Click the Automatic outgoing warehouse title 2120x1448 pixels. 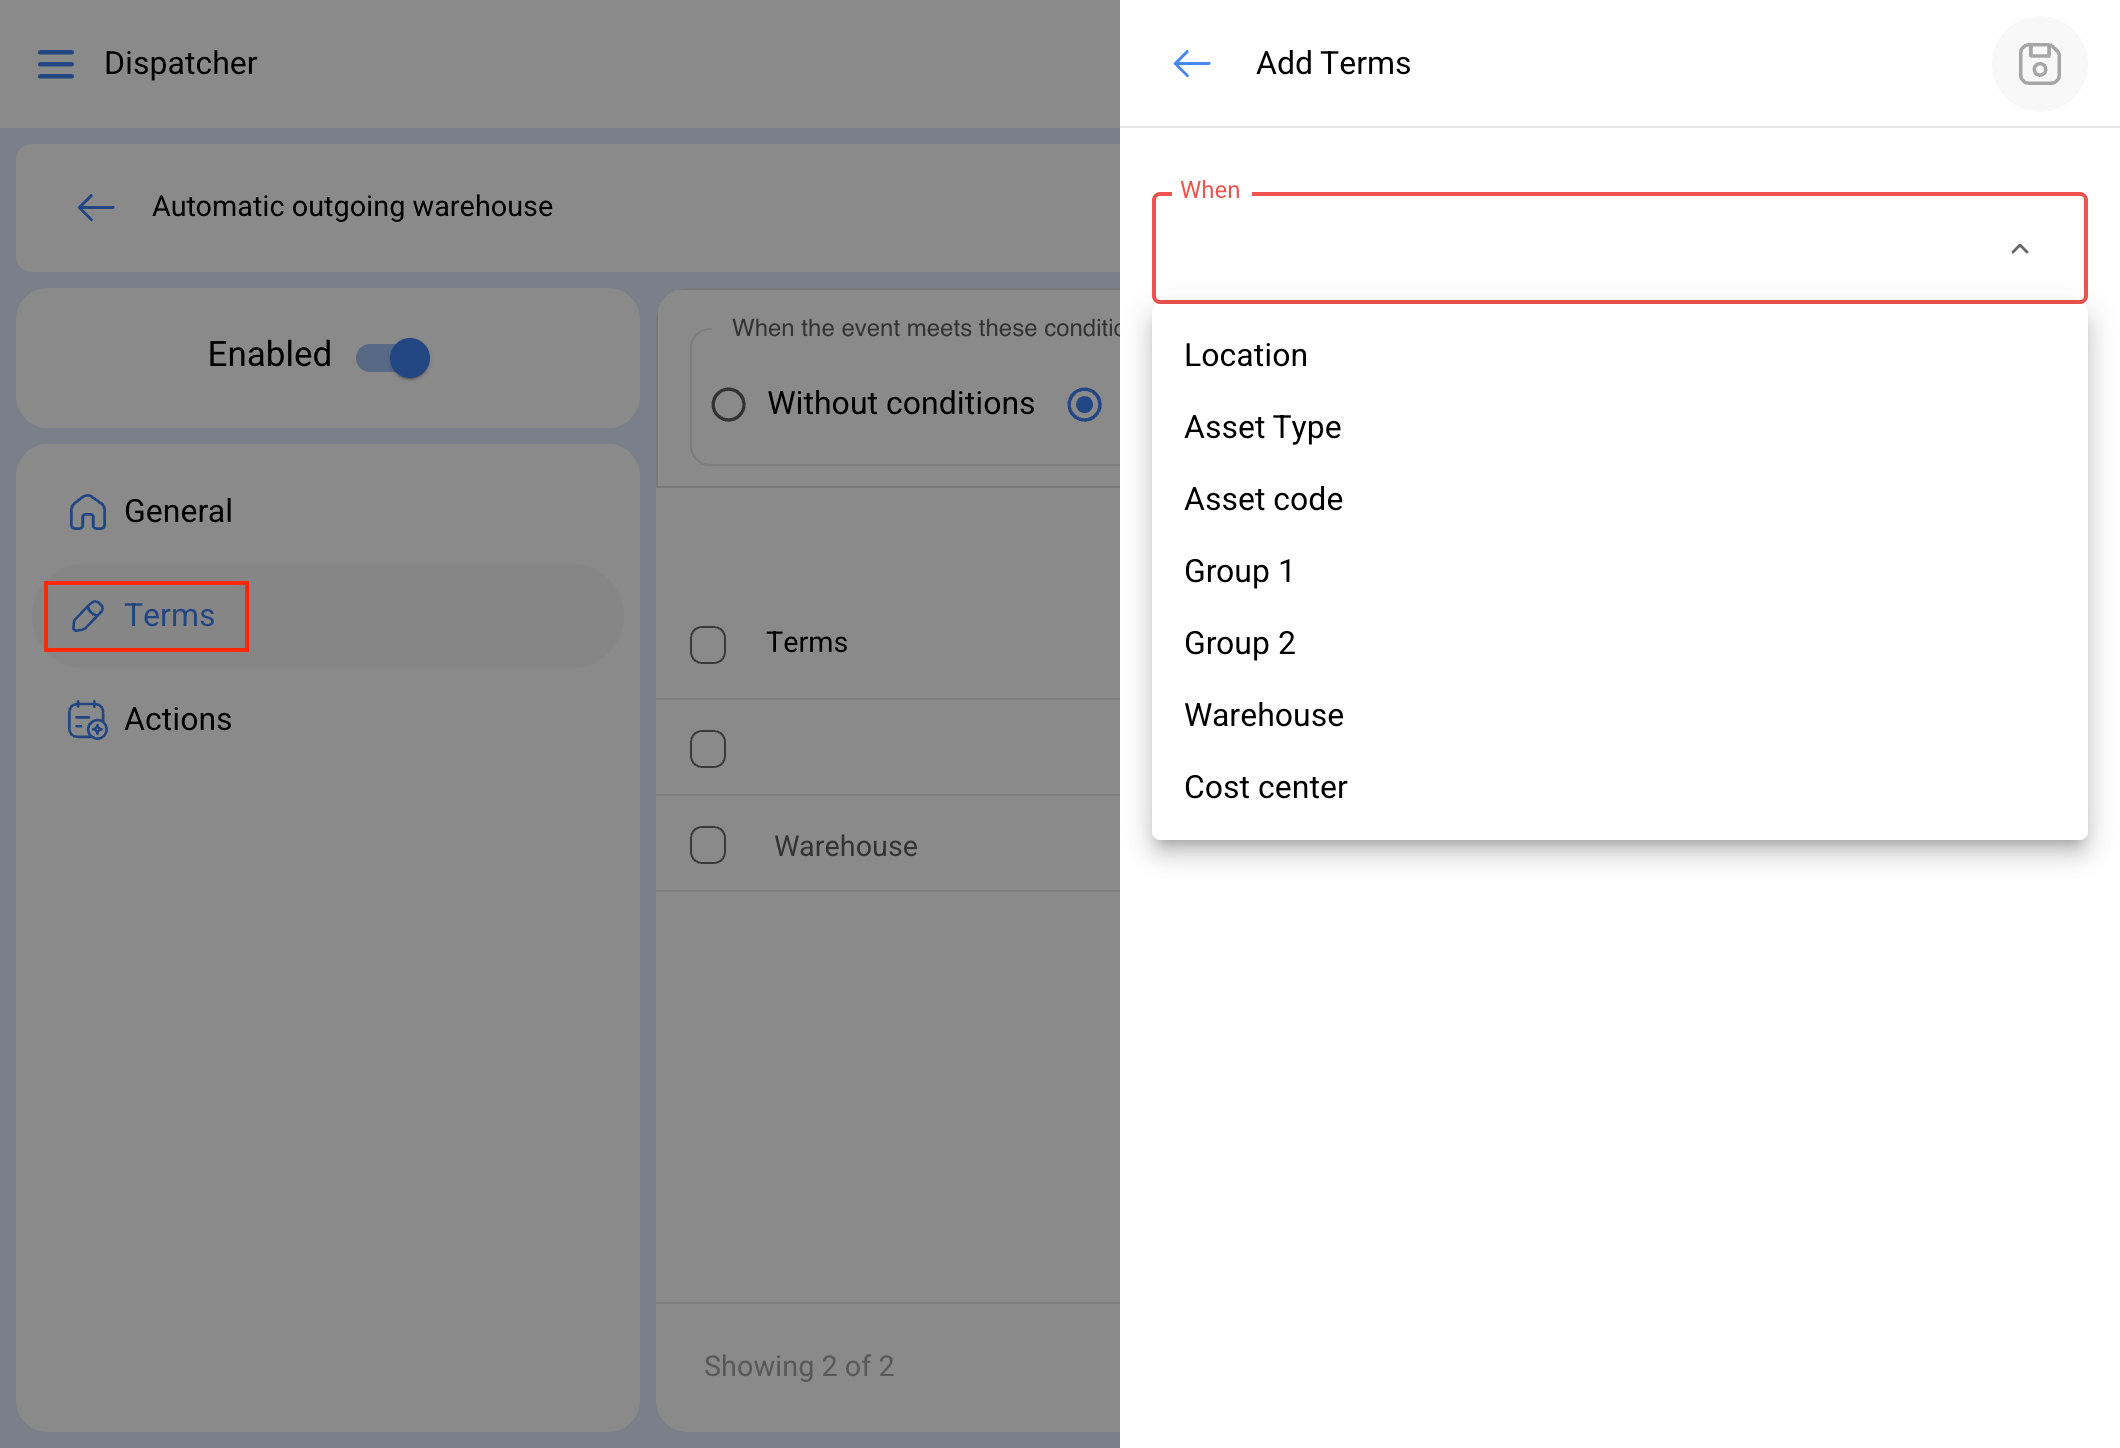[x=352, y=207]
